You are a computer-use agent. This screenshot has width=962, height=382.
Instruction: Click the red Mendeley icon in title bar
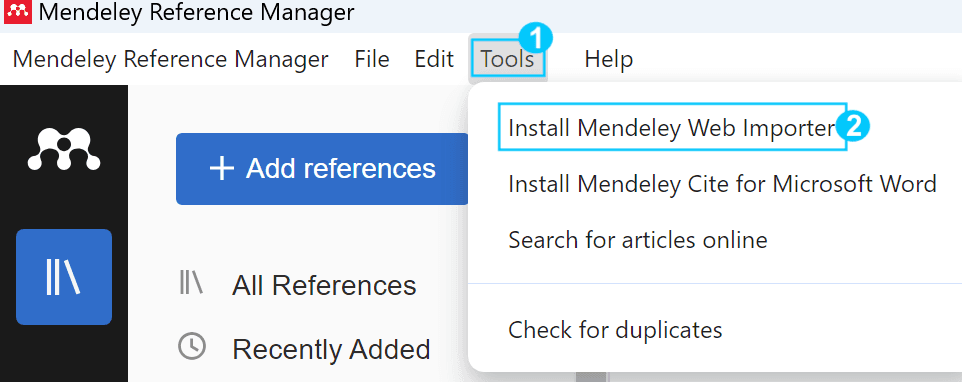[17, 12]
